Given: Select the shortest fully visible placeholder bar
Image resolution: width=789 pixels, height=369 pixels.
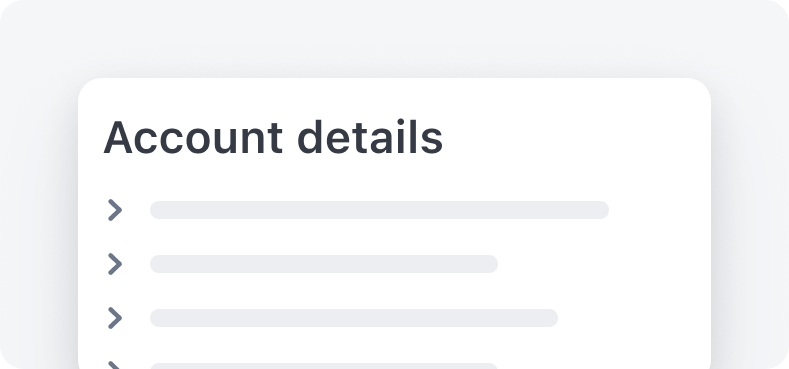Looking at the screenshot, I should coord(324,264).
